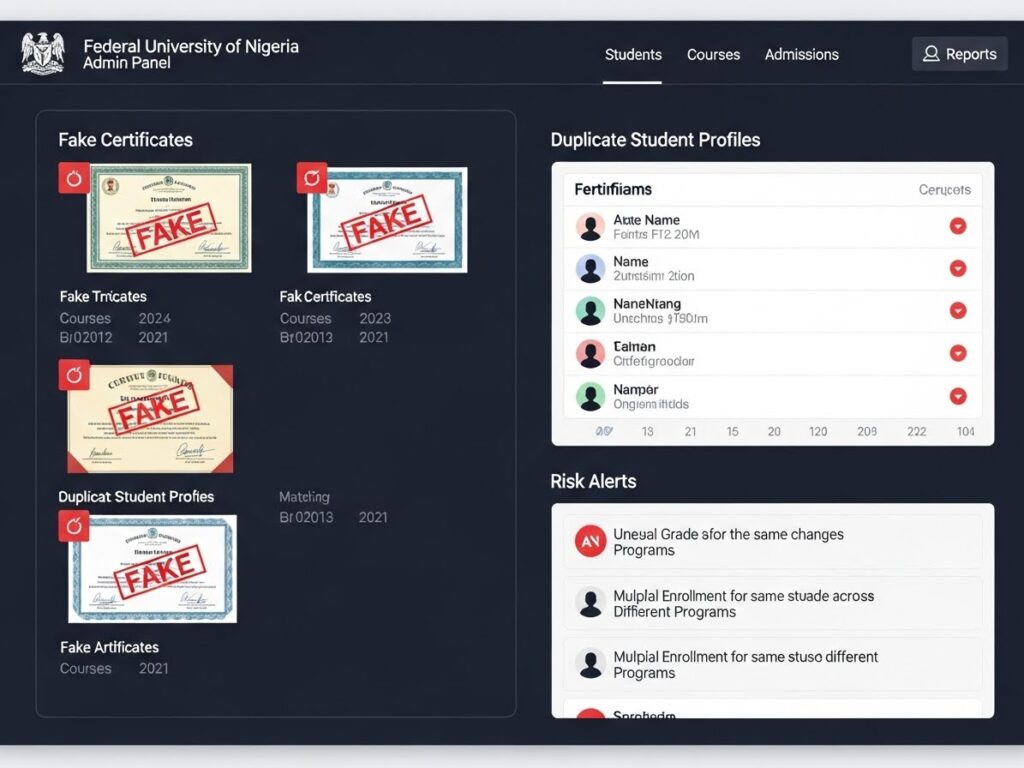Click the Reports button
The width and height of the screenshot is (1024, 768).
959,53
